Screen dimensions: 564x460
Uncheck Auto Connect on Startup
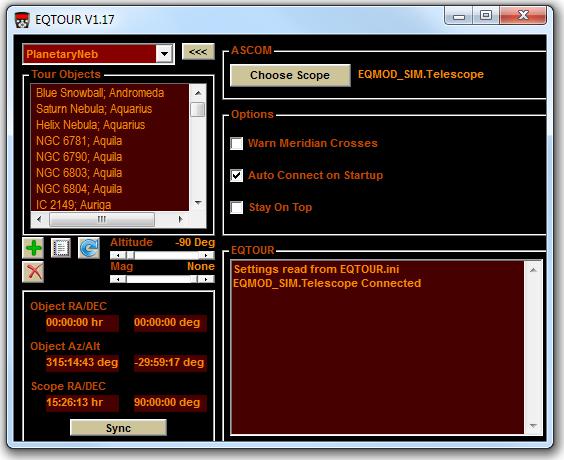pyautogui.click(x=236, y=175)
